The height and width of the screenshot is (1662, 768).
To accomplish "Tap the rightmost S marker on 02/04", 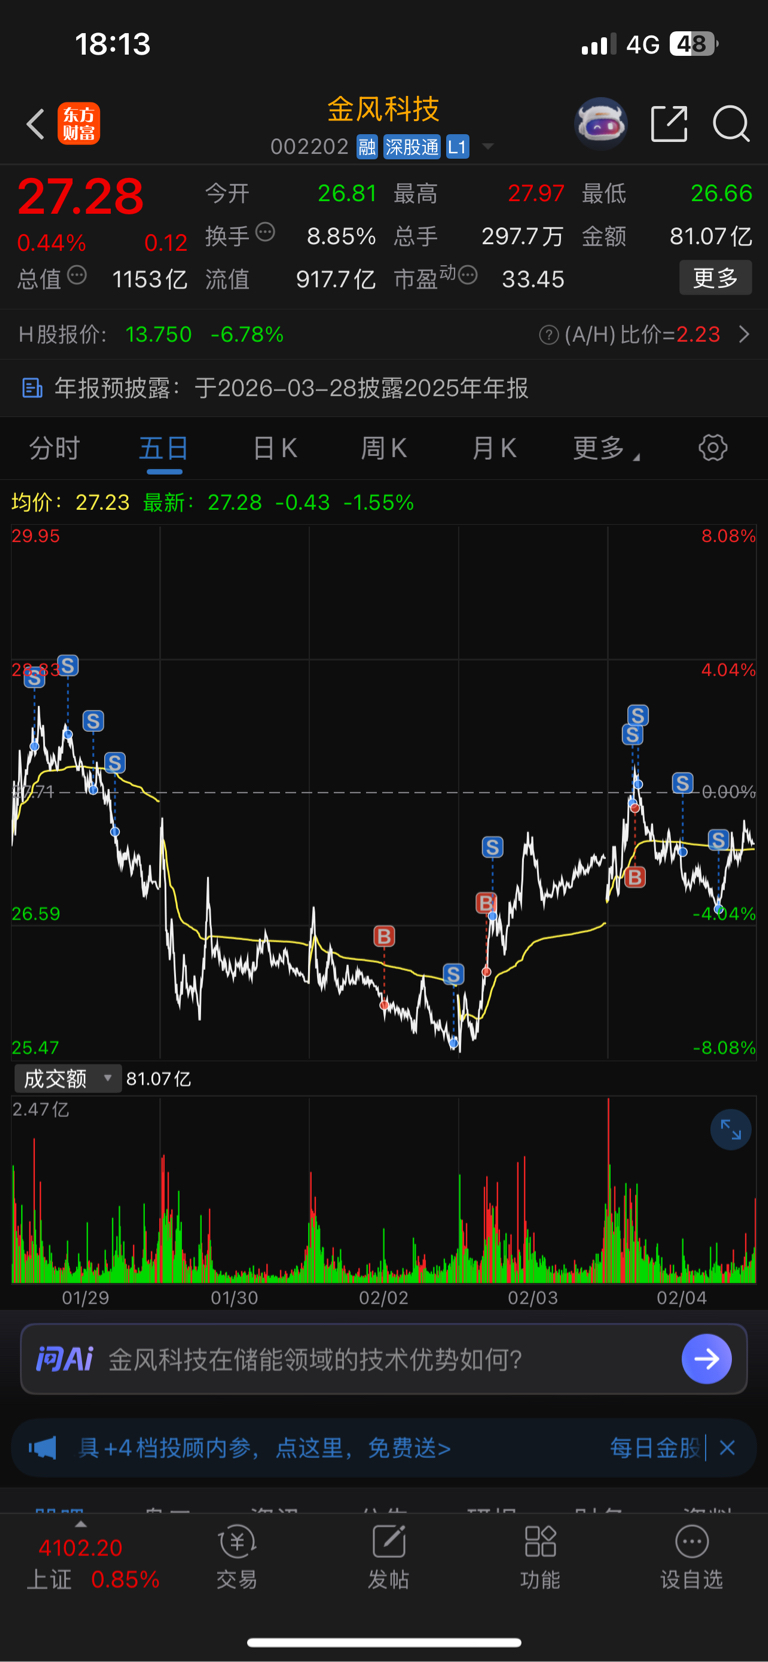I will click(x=718, y=840).
